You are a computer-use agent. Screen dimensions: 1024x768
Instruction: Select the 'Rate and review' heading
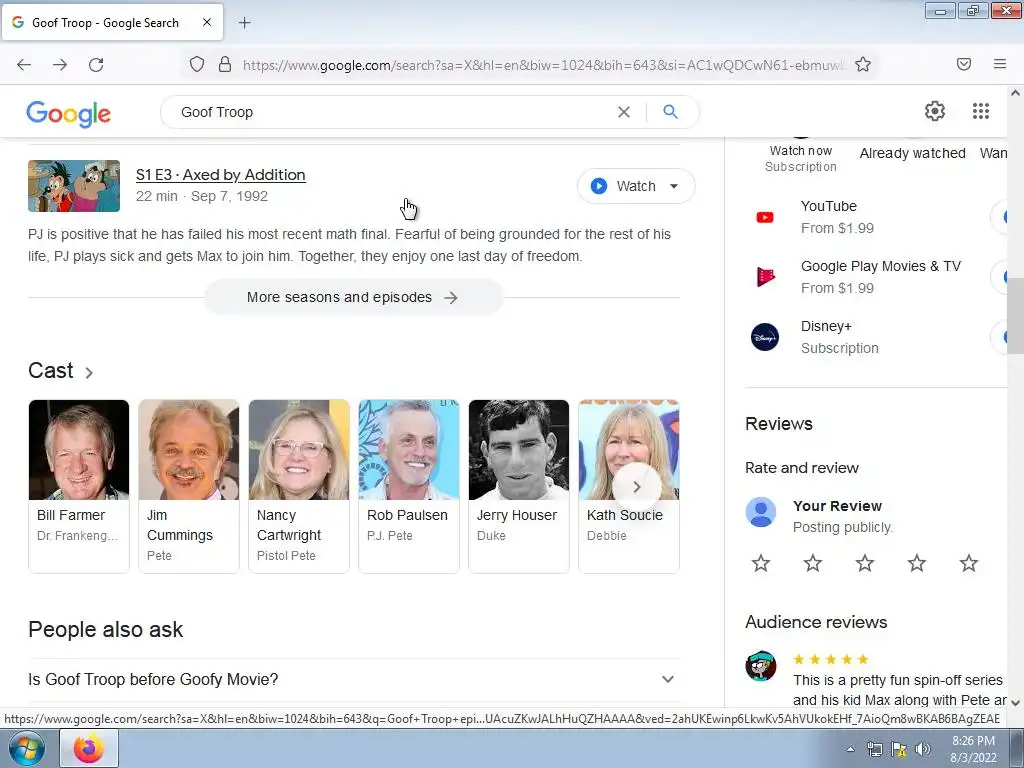click(x=801, y=468)
